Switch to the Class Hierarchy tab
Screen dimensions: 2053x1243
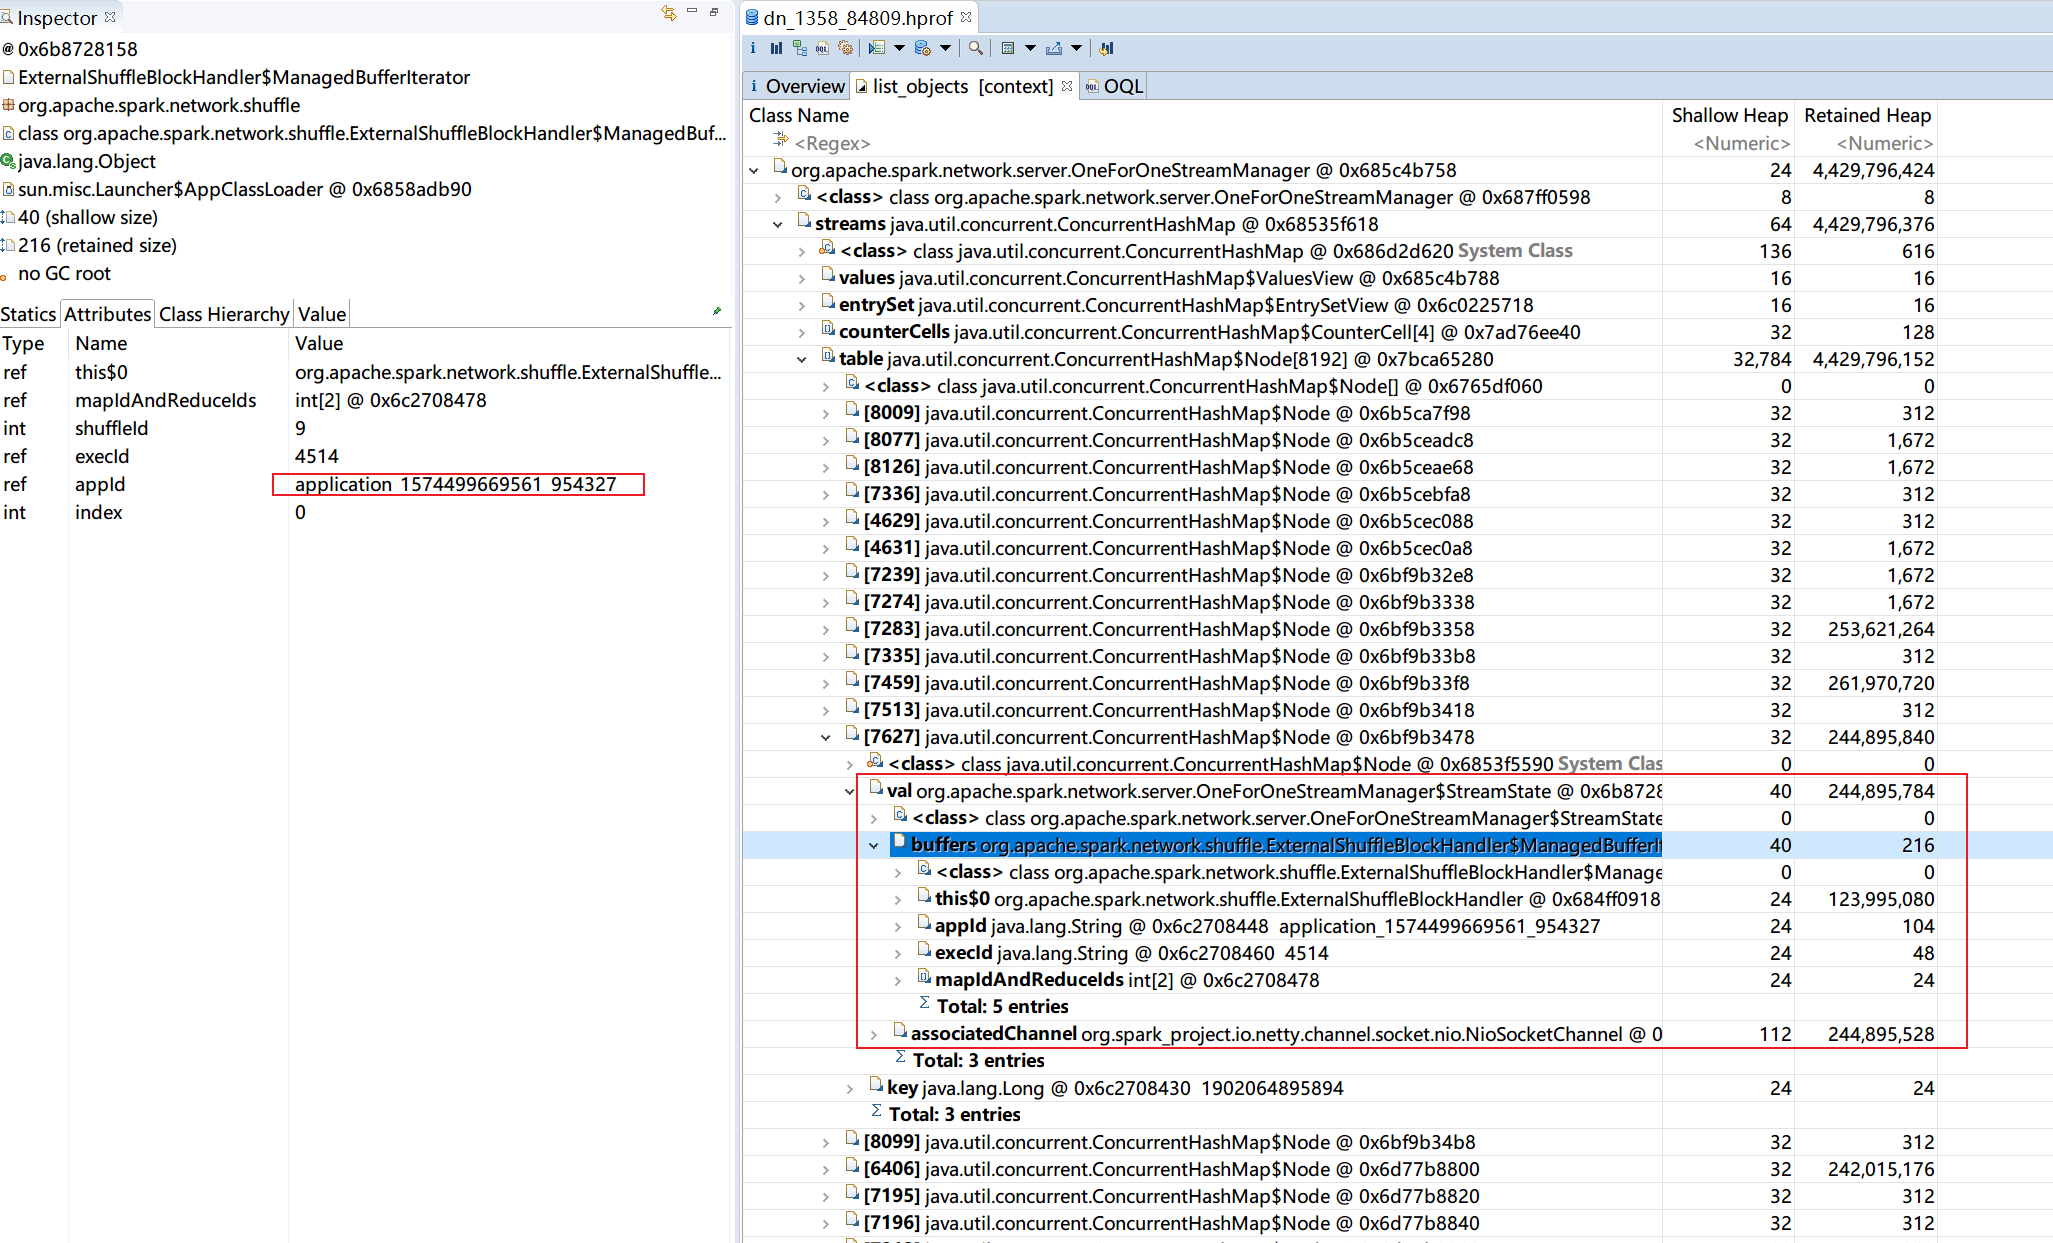224,314
